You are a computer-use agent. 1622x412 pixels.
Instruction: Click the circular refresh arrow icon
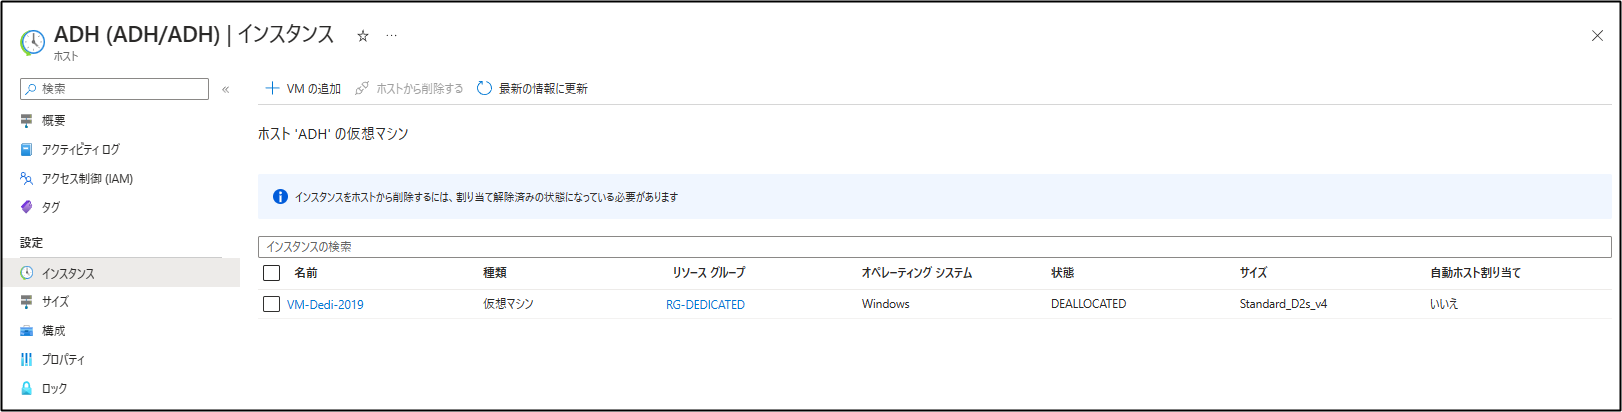485,89
